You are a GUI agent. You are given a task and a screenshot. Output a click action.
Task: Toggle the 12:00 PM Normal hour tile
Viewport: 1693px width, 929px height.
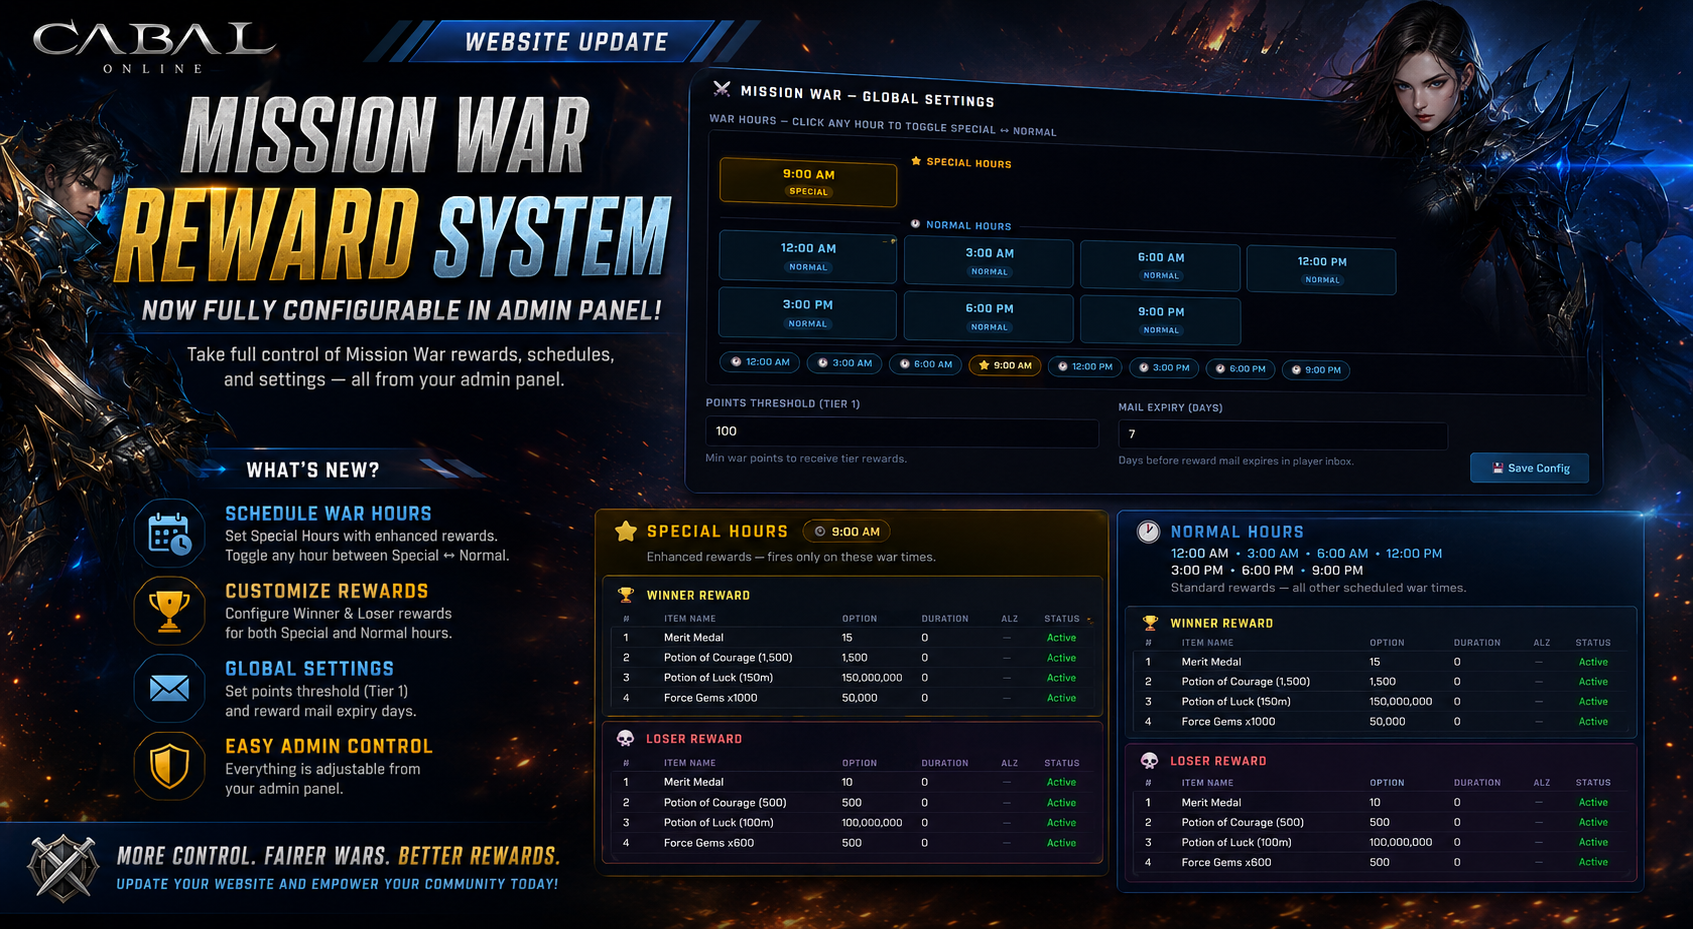(1322, 270)
